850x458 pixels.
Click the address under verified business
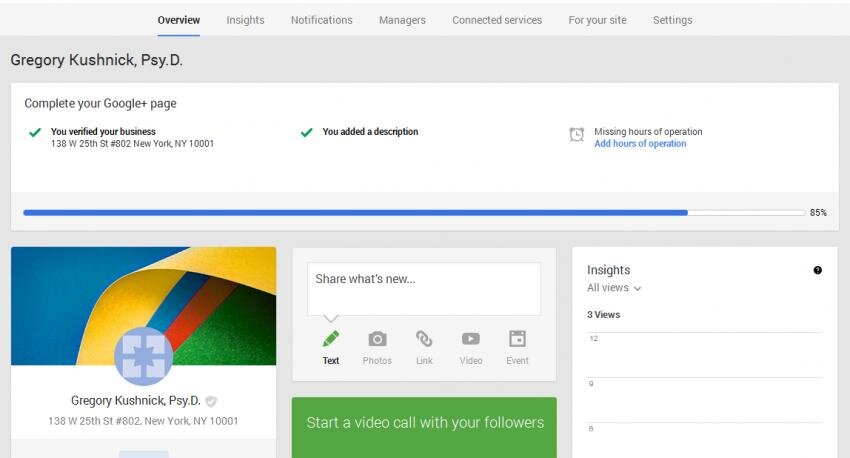132,144
